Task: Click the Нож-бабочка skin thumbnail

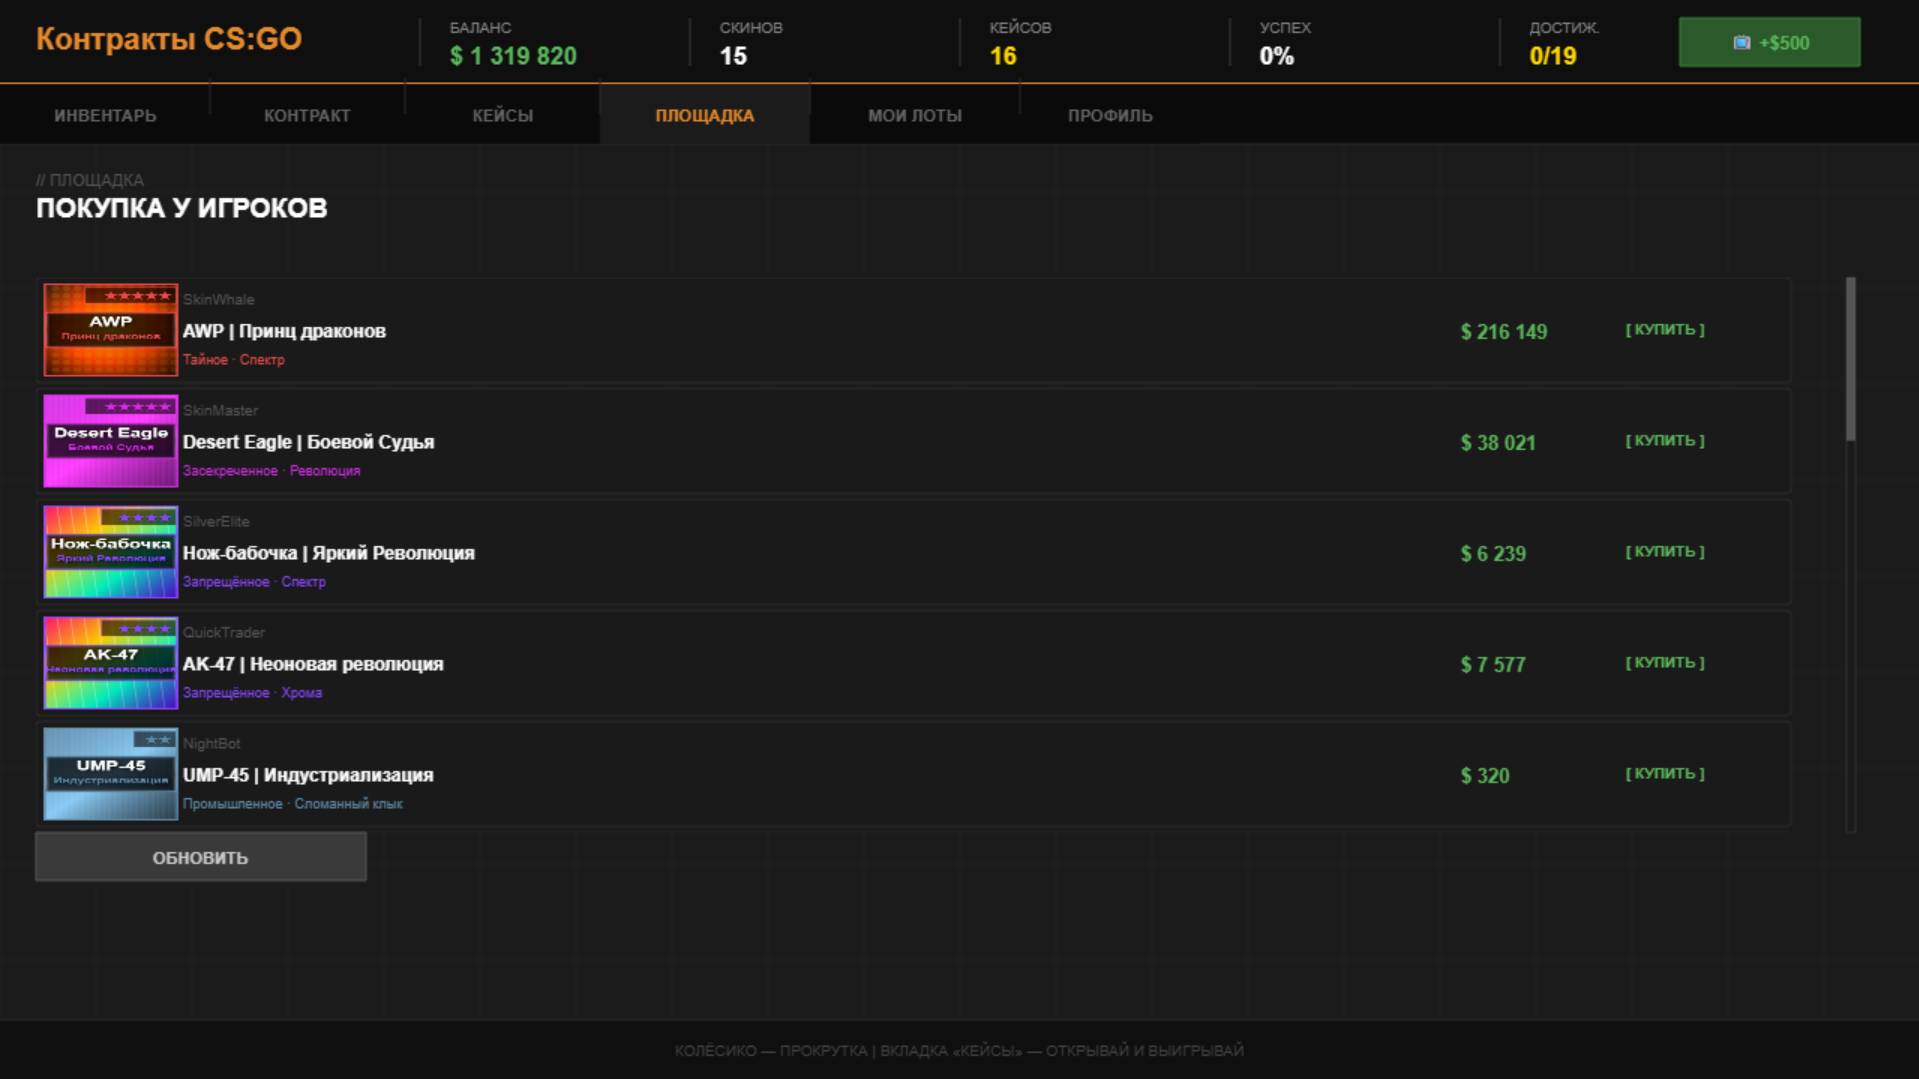Action: 110,552
